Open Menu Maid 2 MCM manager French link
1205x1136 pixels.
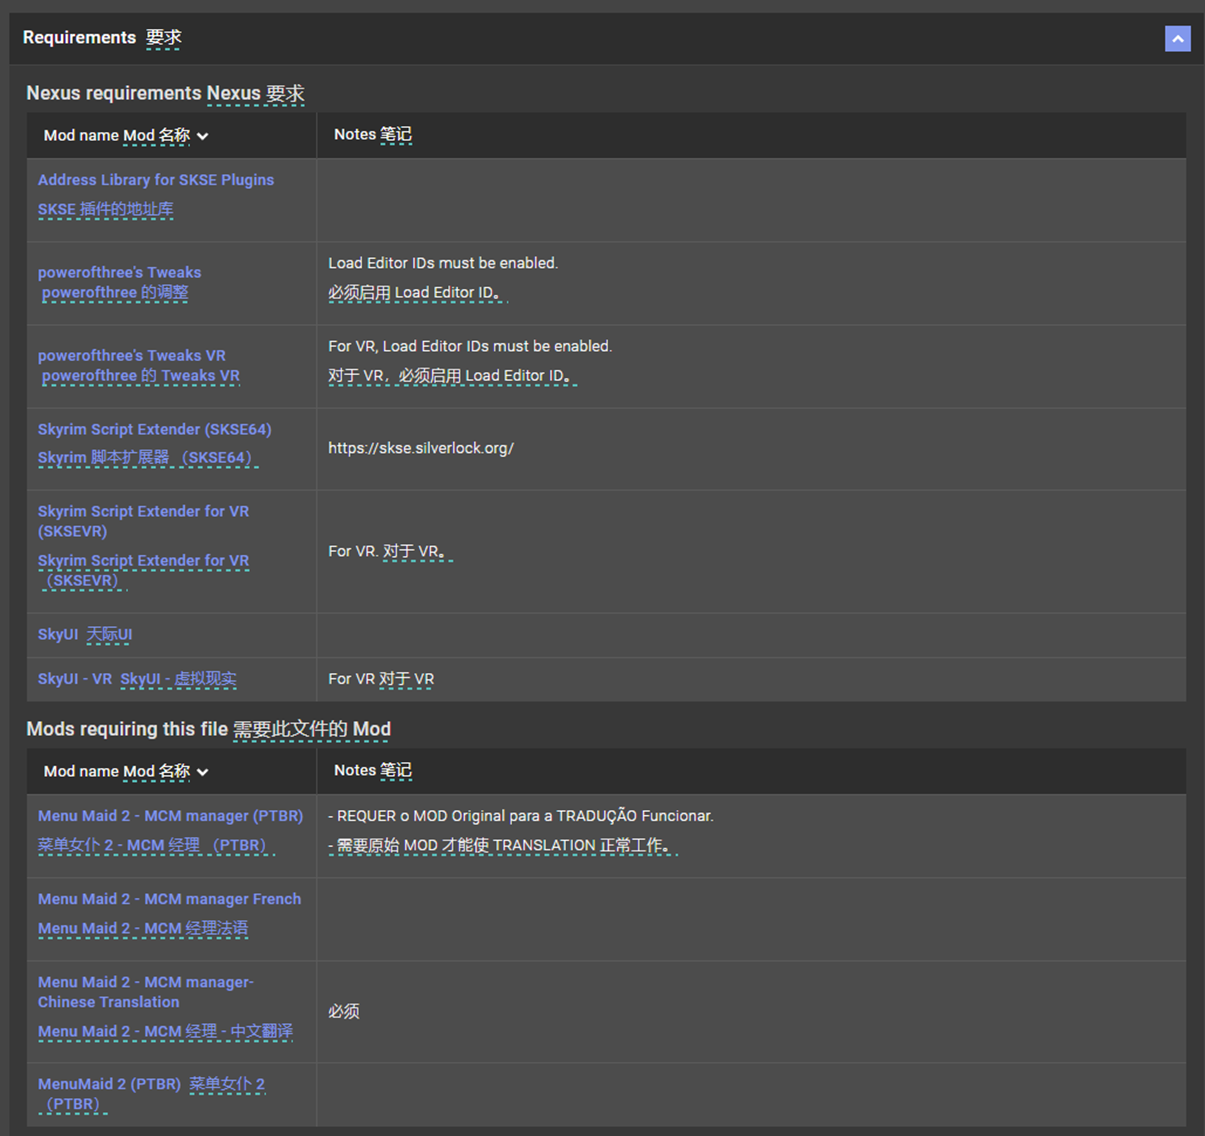point(169,899)
